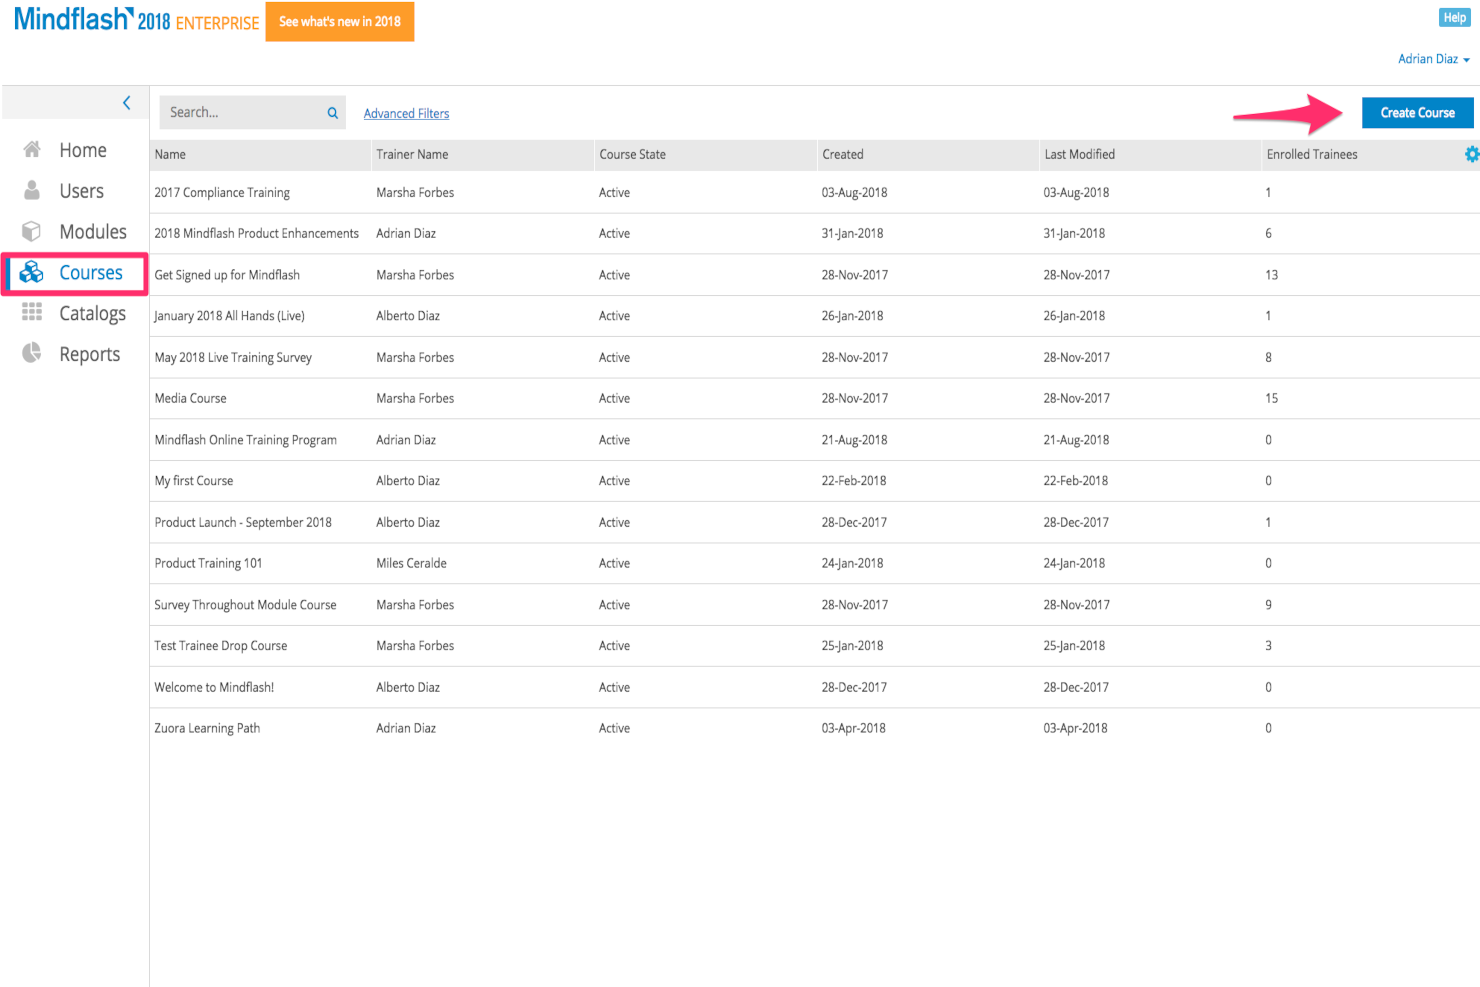Open the Home menu item
1480x987 pixels.
[x=83, y=150]
